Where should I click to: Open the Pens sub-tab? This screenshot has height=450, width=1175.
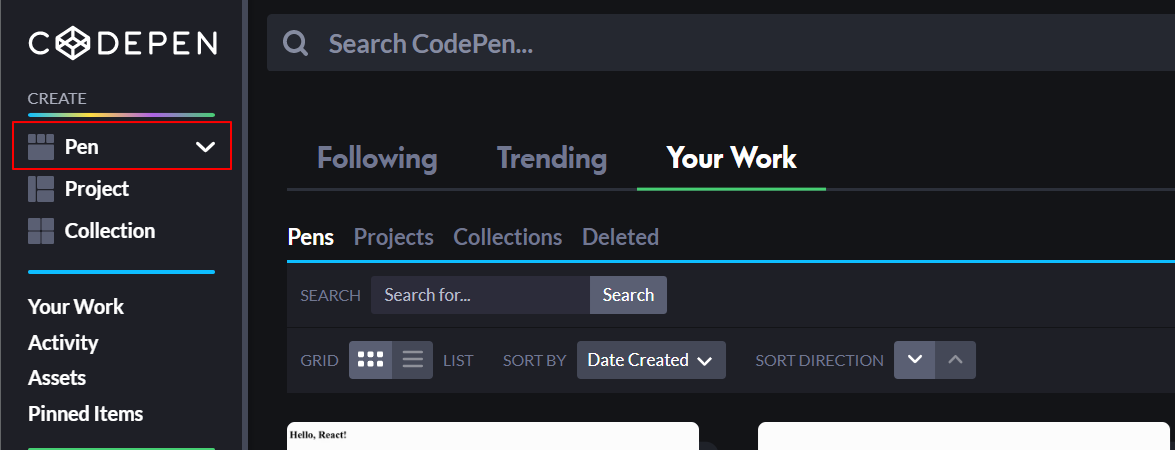pyautogui.click(x=311, y=237)
